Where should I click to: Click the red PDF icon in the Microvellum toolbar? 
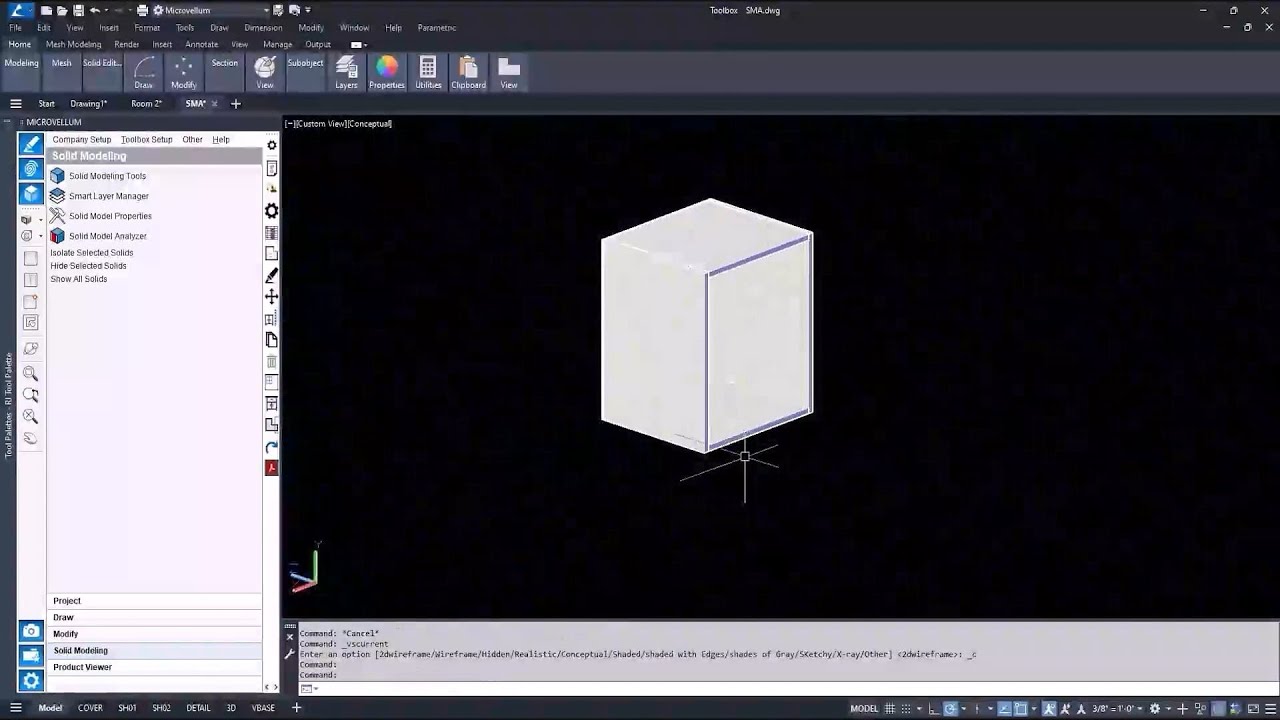[271, 468]
